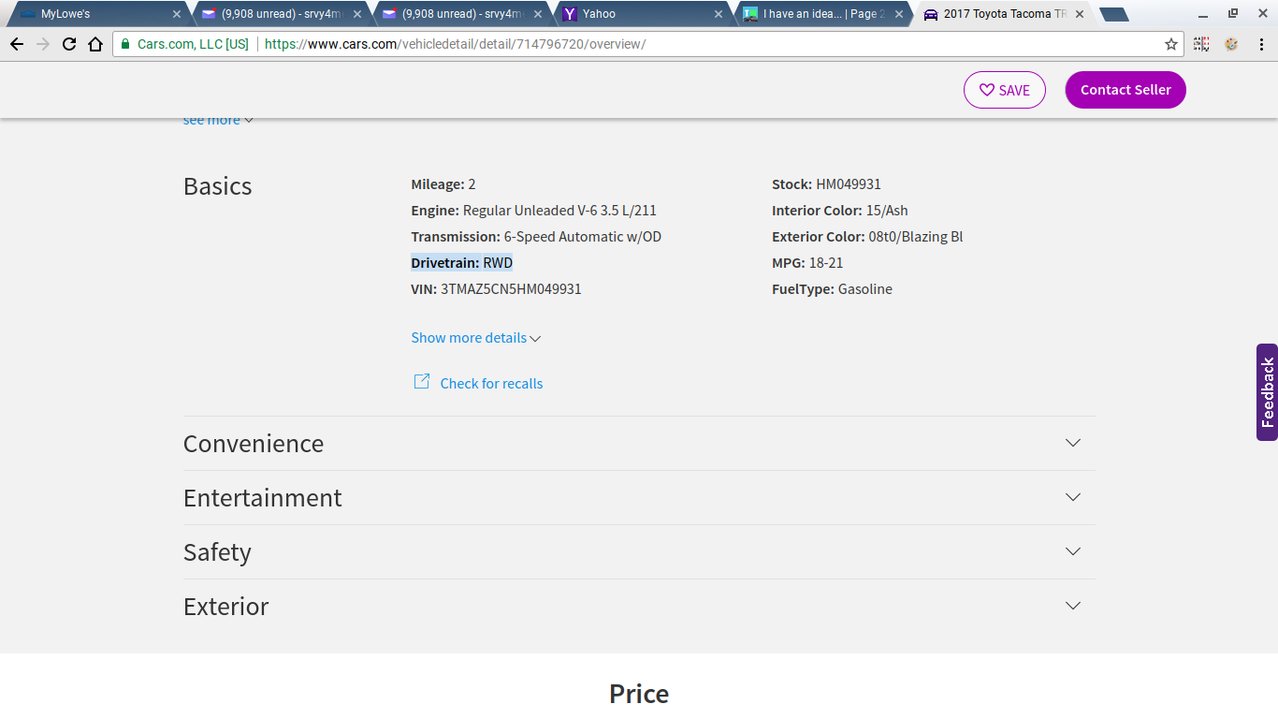Switch to the Yahoo tab

coord(641,14)
